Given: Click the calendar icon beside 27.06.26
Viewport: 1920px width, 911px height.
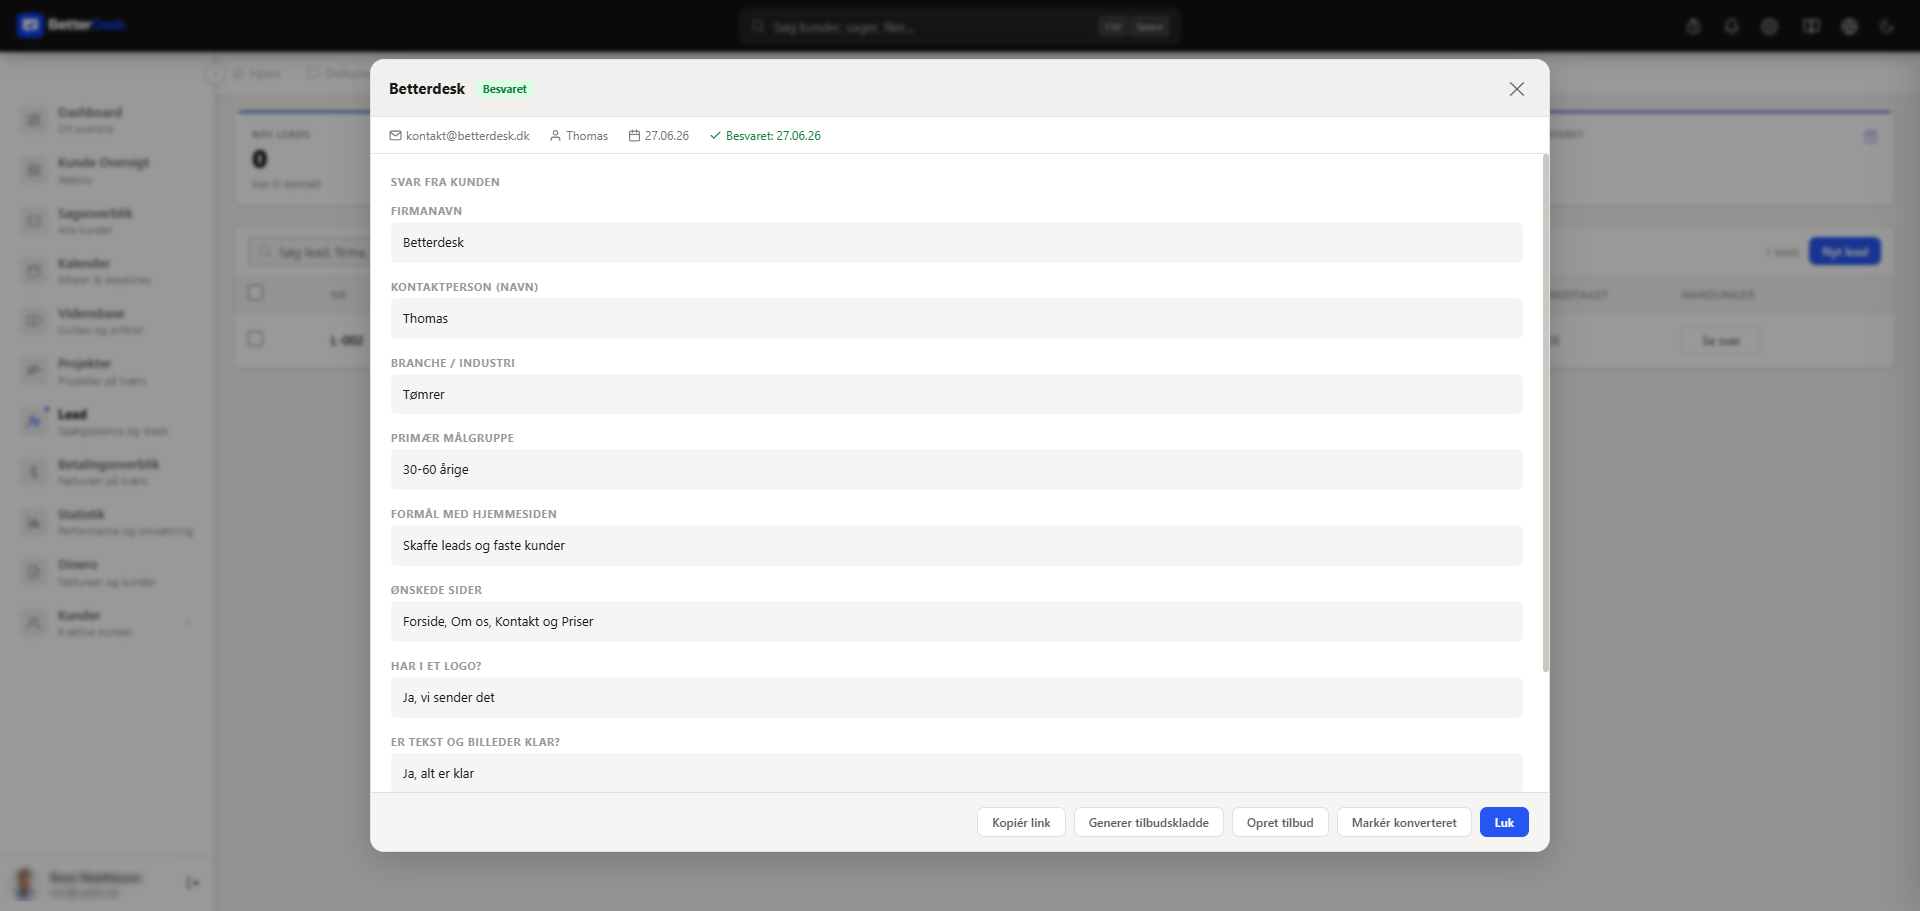Looking at the screenshot, I should (x=634, y=136).
